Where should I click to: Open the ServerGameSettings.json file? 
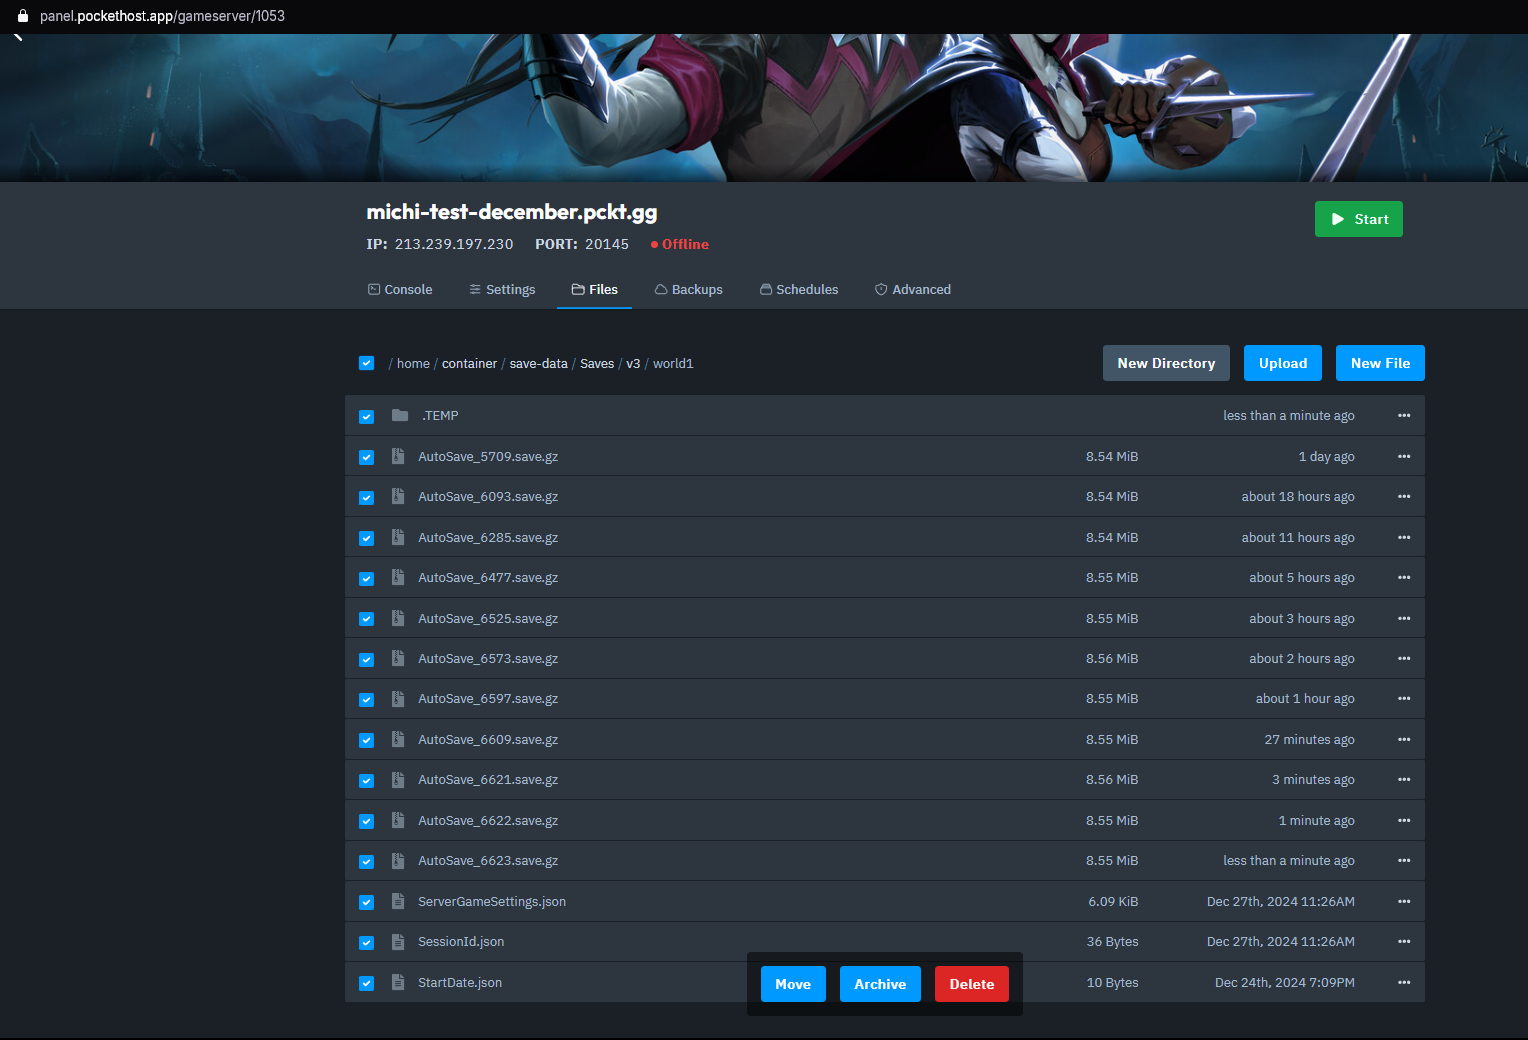coord(492,901)
